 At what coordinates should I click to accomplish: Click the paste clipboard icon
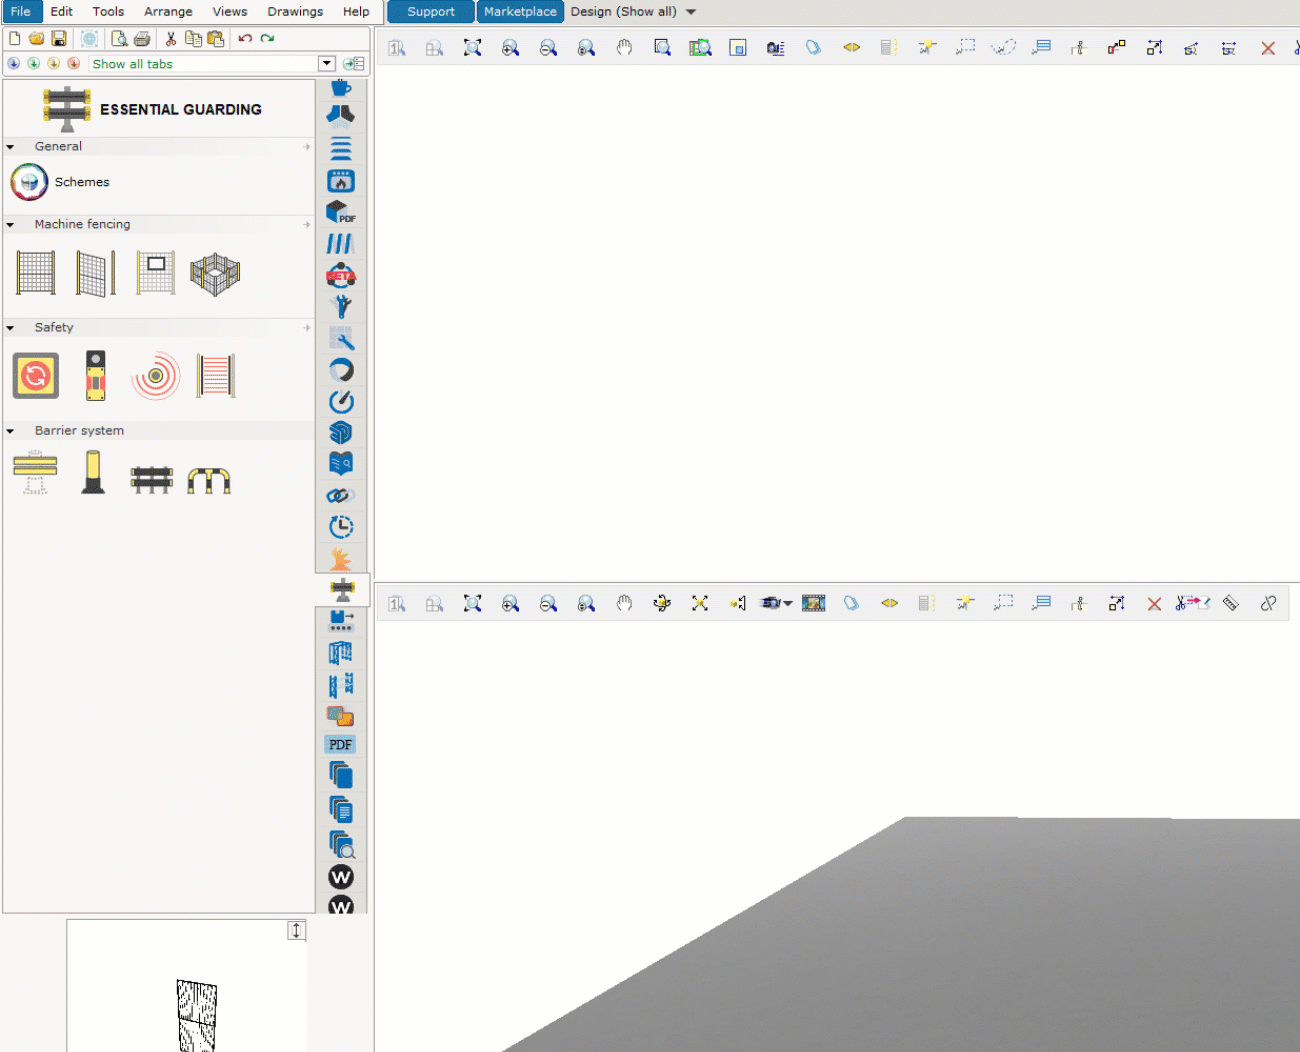coord(215,38)
